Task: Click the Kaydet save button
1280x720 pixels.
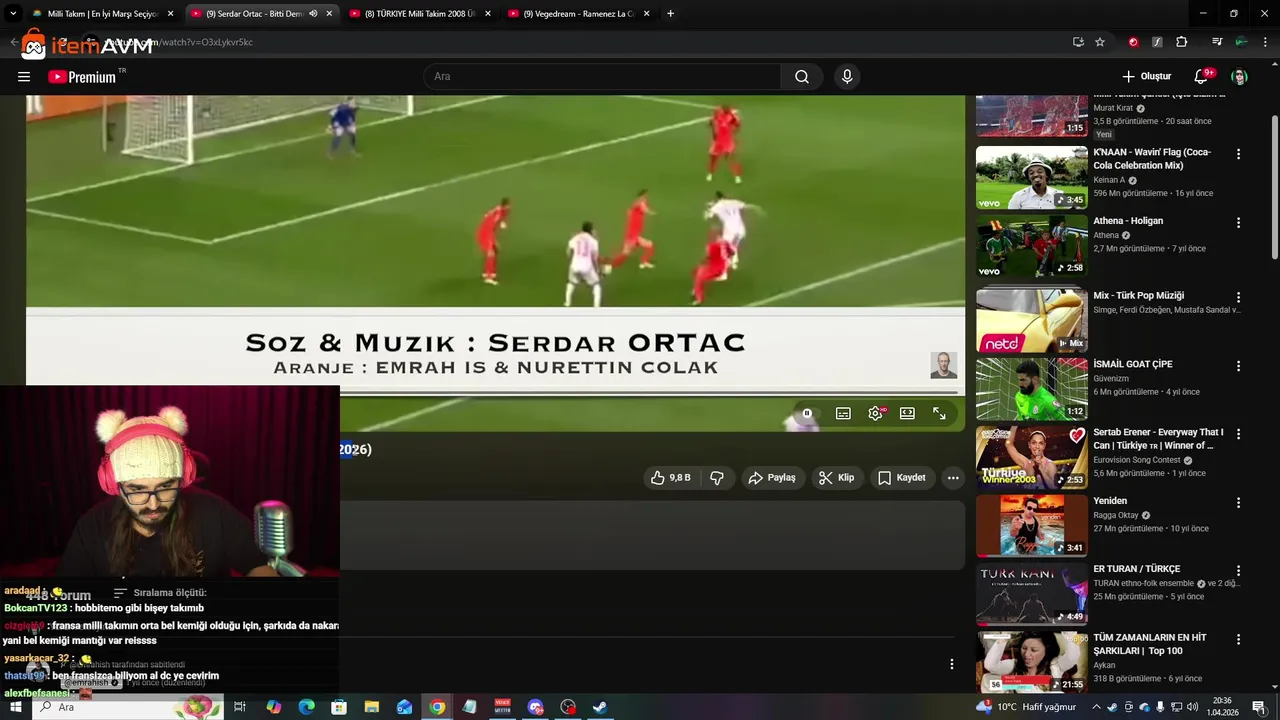Action: pos(902,478)
